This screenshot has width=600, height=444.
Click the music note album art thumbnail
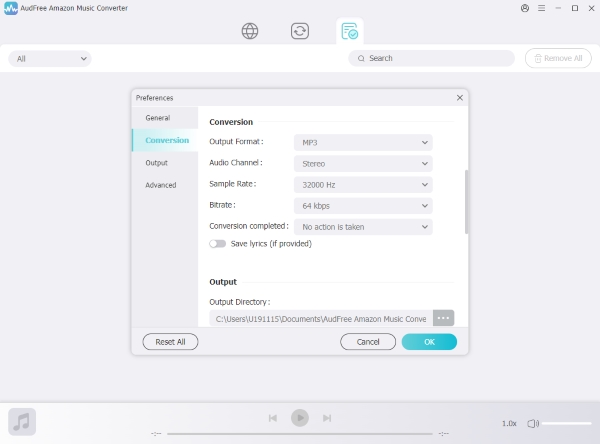pos(22,422)
